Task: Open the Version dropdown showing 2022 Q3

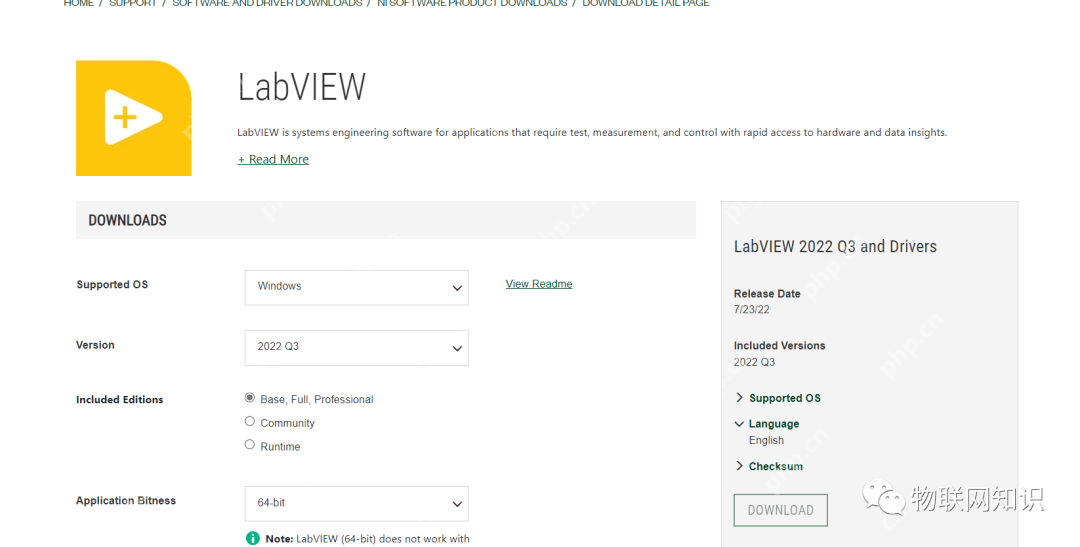Action: 356,347
